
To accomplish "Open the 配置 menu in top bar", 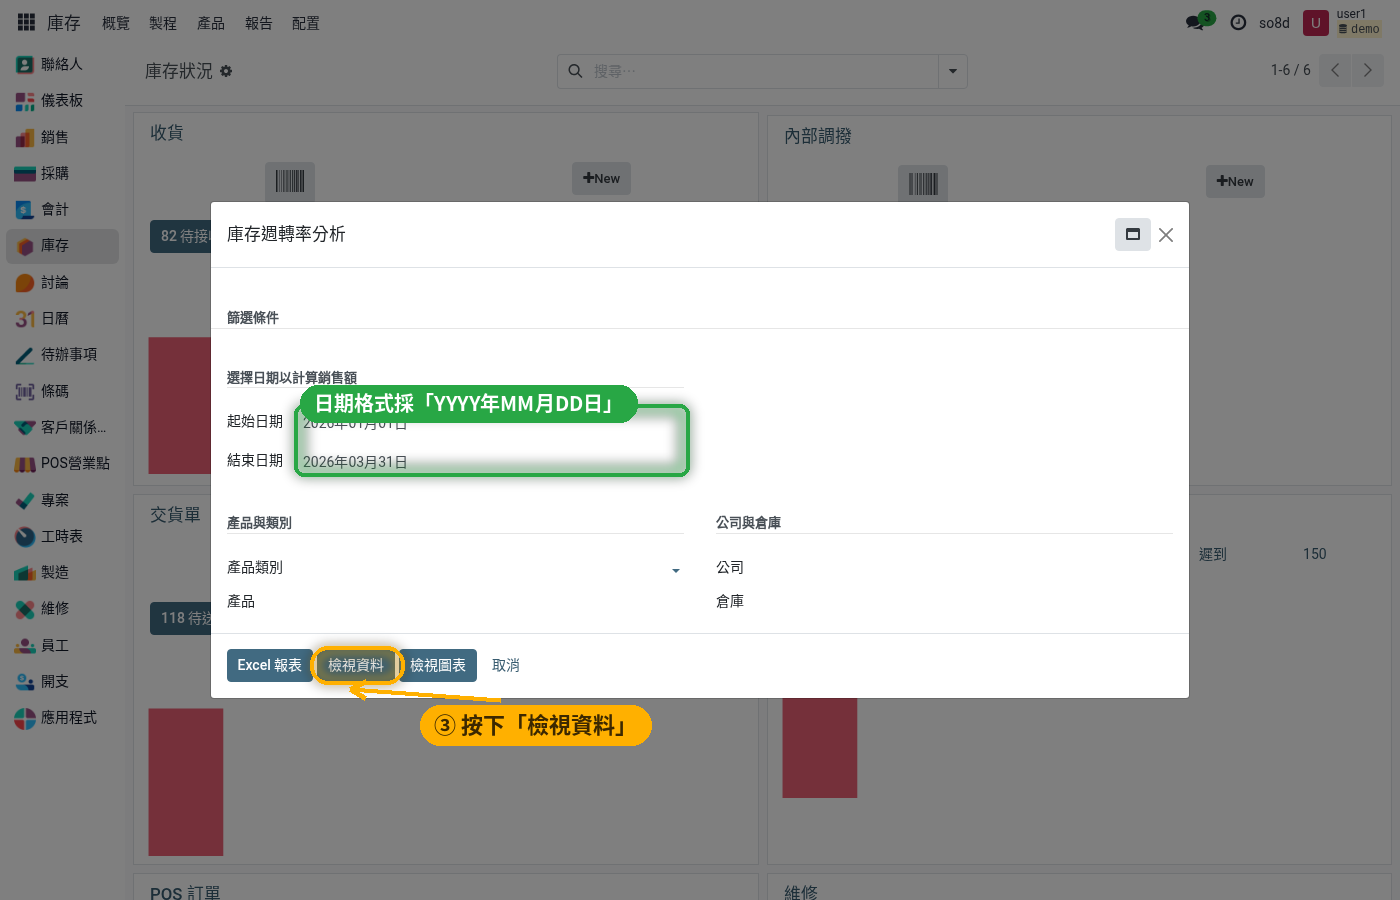I will click(306, 23).
